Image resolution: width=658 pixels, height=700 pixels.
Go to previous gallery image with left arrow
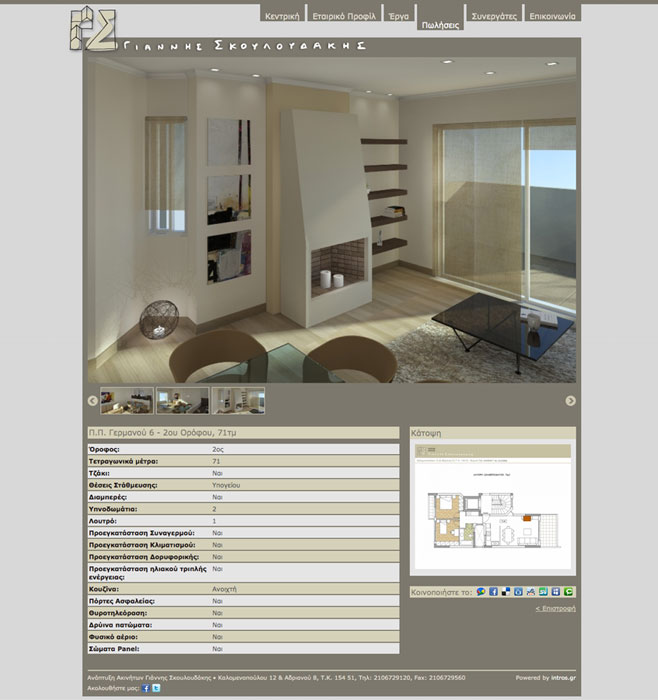[93, 401]
